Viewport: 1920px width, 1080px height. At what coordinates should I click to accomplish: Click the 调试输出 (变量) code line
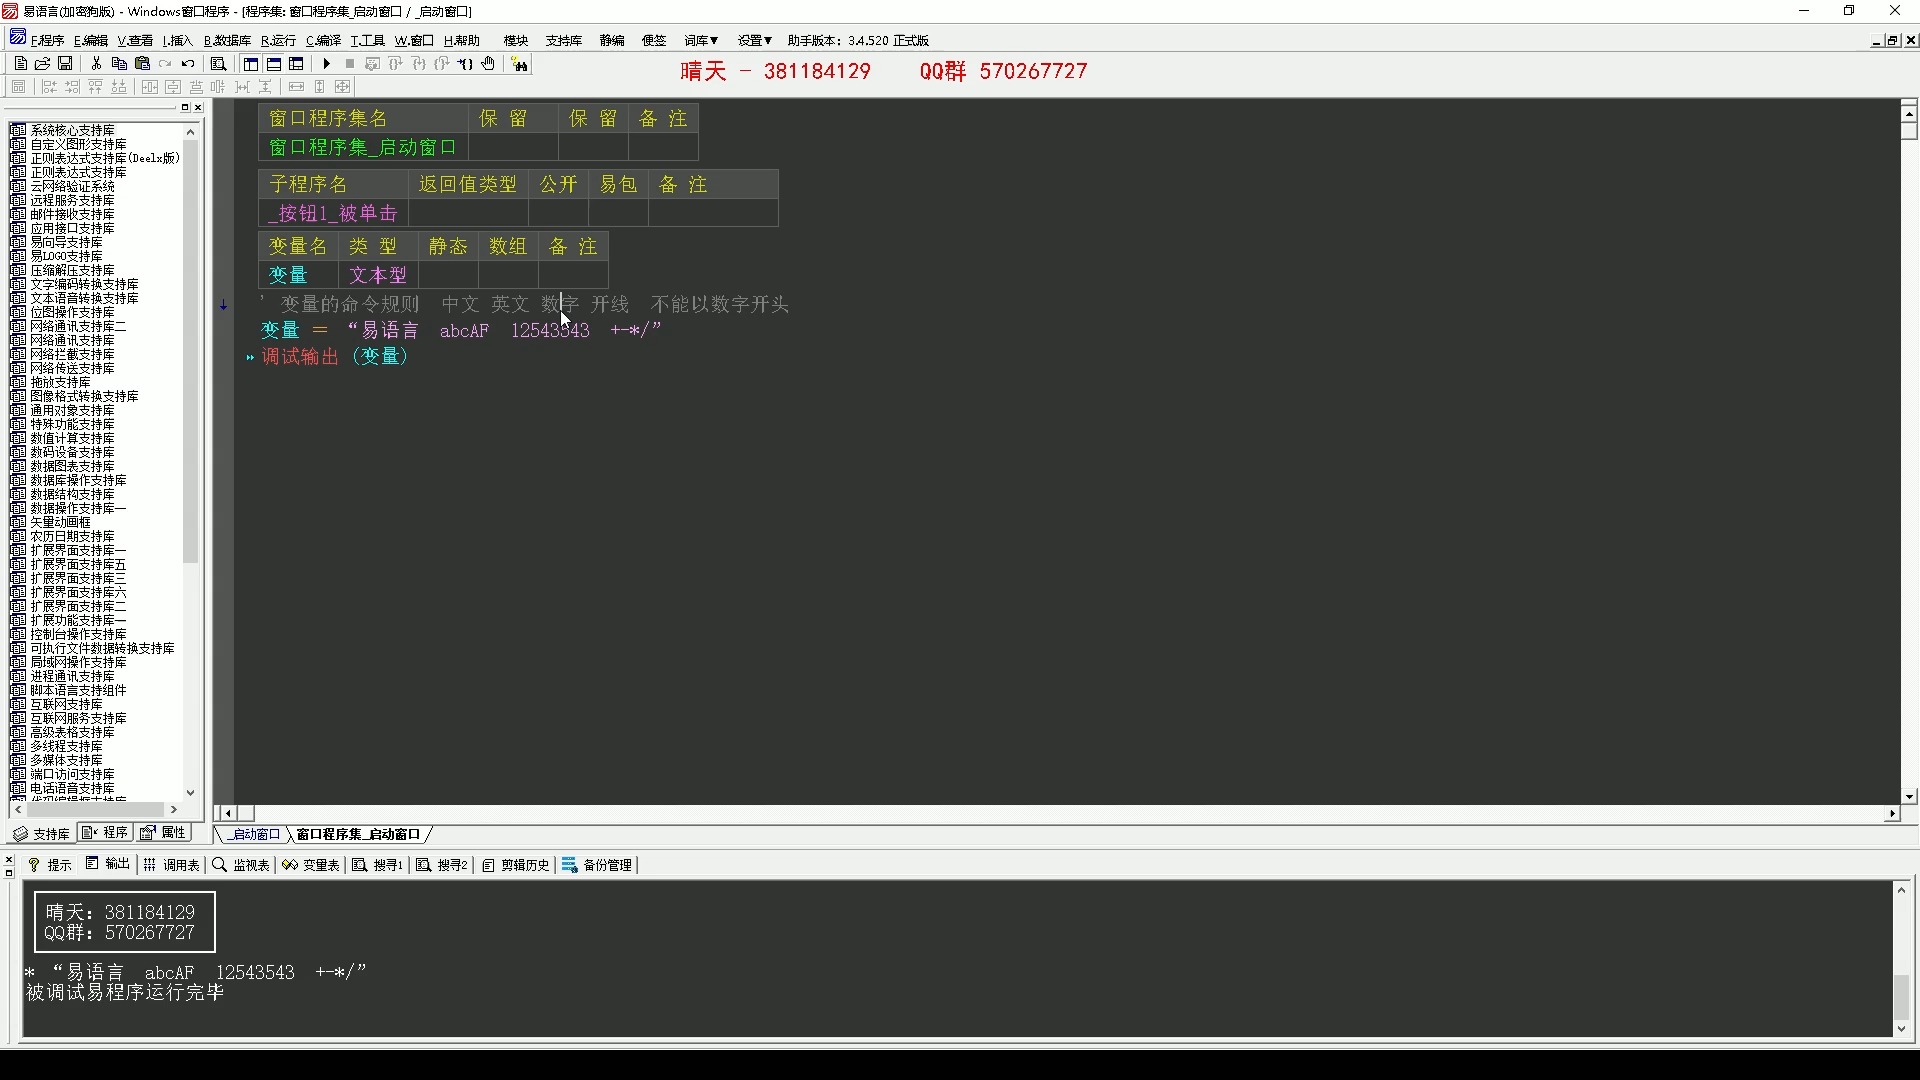[335, 357]
